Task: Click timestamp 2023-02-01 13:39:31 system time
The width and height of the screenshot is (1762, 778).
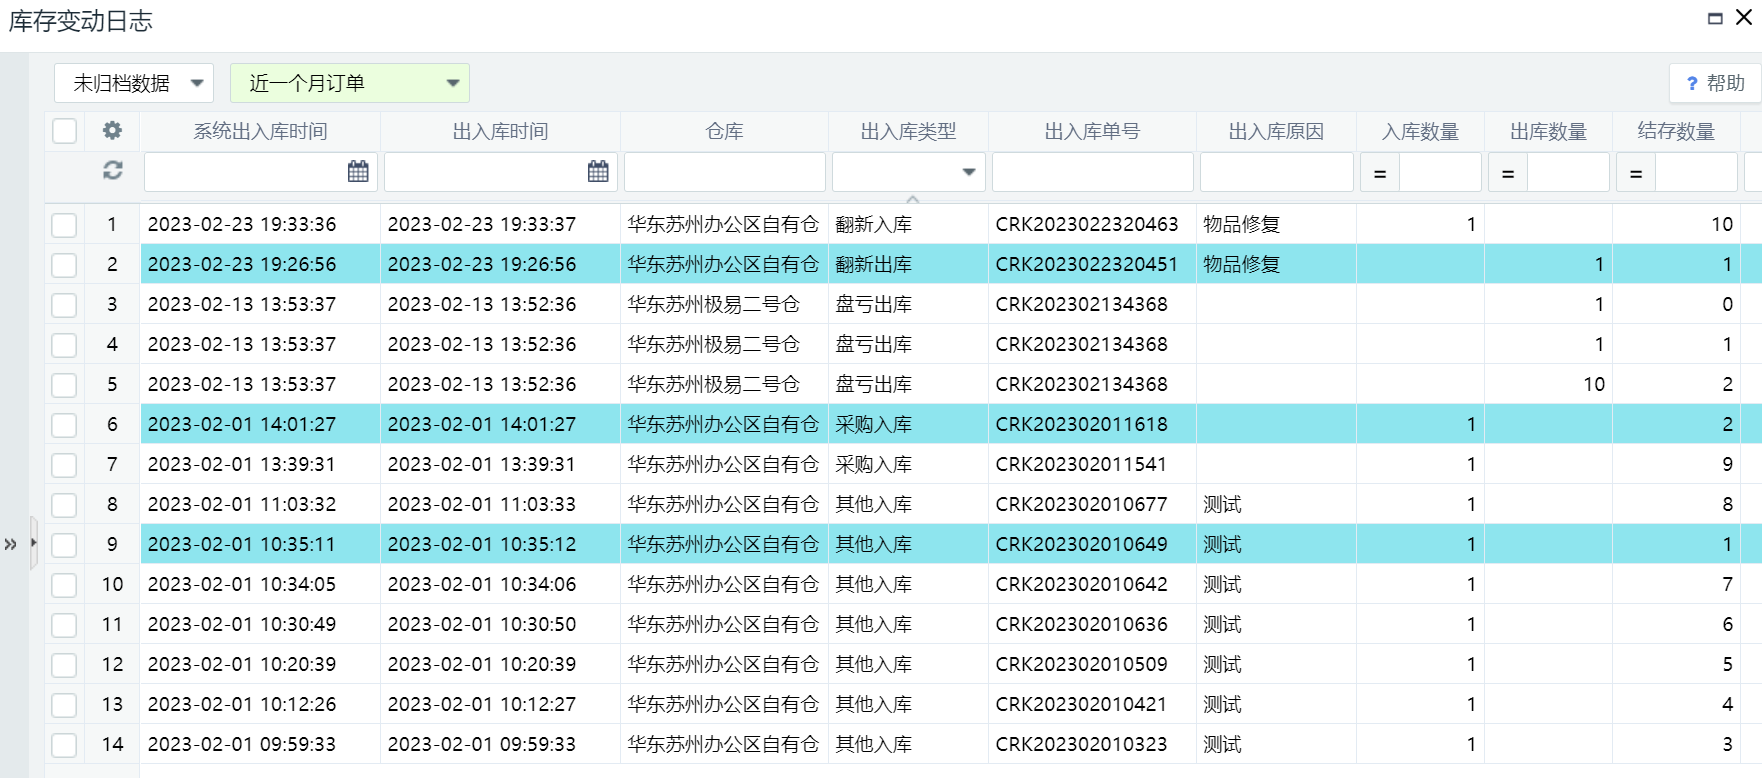Action: pyautogui.click(x=242, y=464)
